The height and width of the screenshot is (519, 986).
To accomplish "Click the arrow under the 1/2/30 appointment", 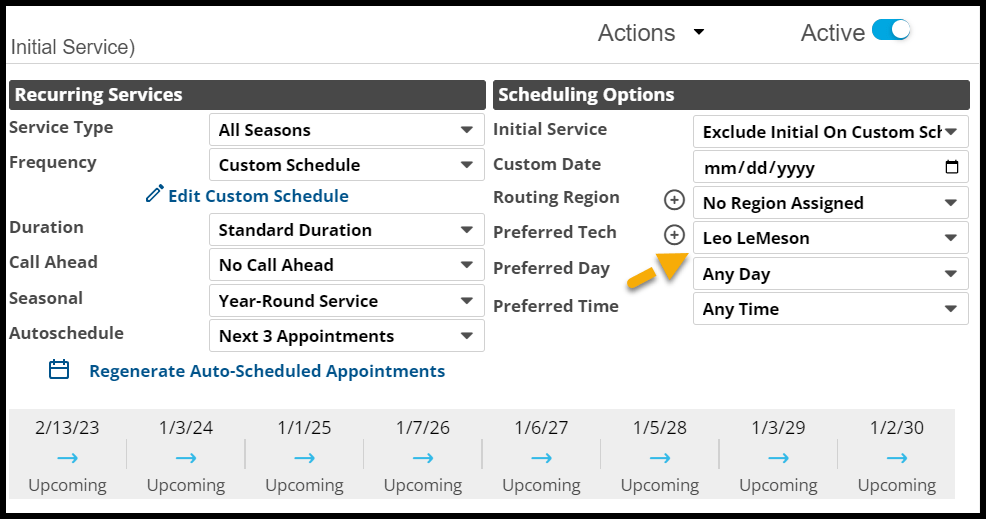I will [x=897, y=458].
